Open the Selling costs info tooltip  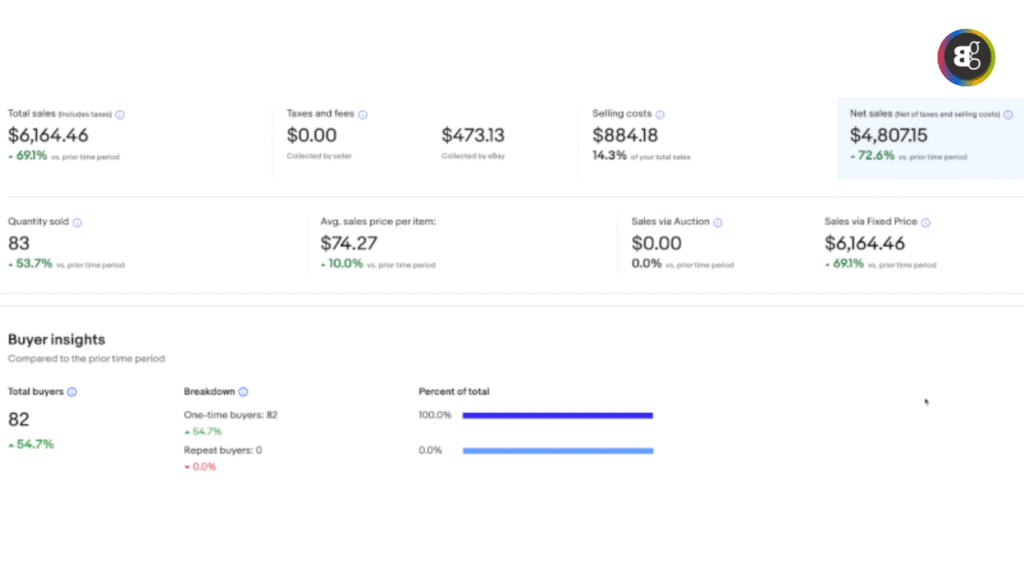coord(660,113)
